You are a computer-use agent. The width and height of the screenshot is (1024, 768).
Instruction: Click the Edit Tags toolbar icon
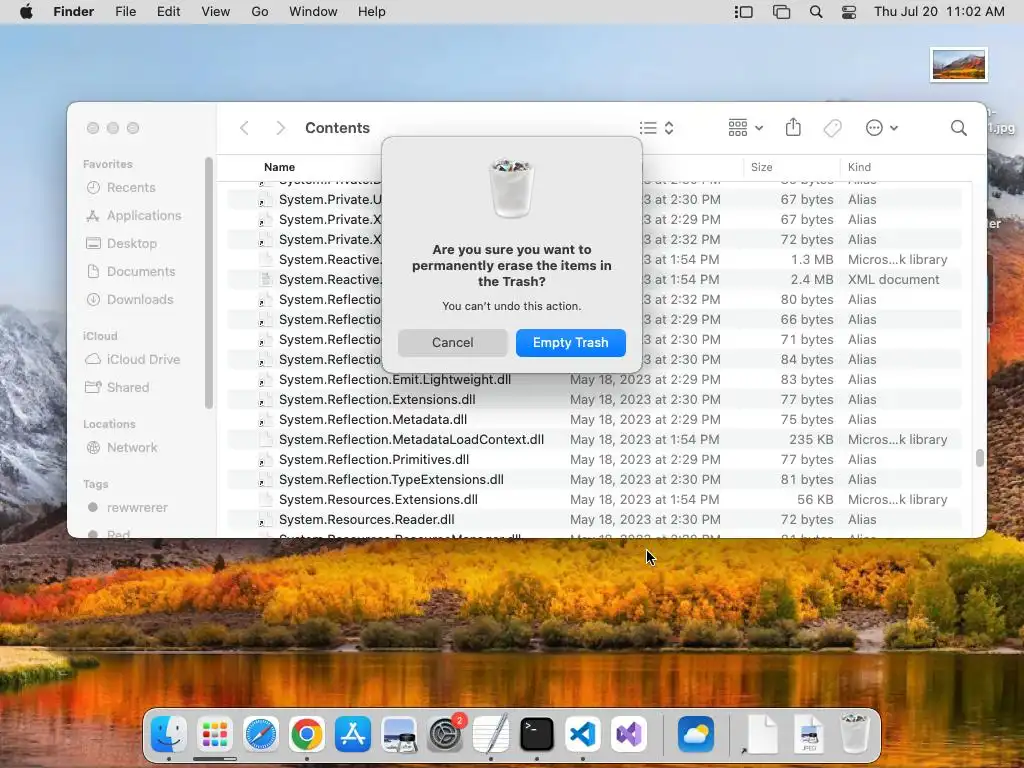click(833, 128)
